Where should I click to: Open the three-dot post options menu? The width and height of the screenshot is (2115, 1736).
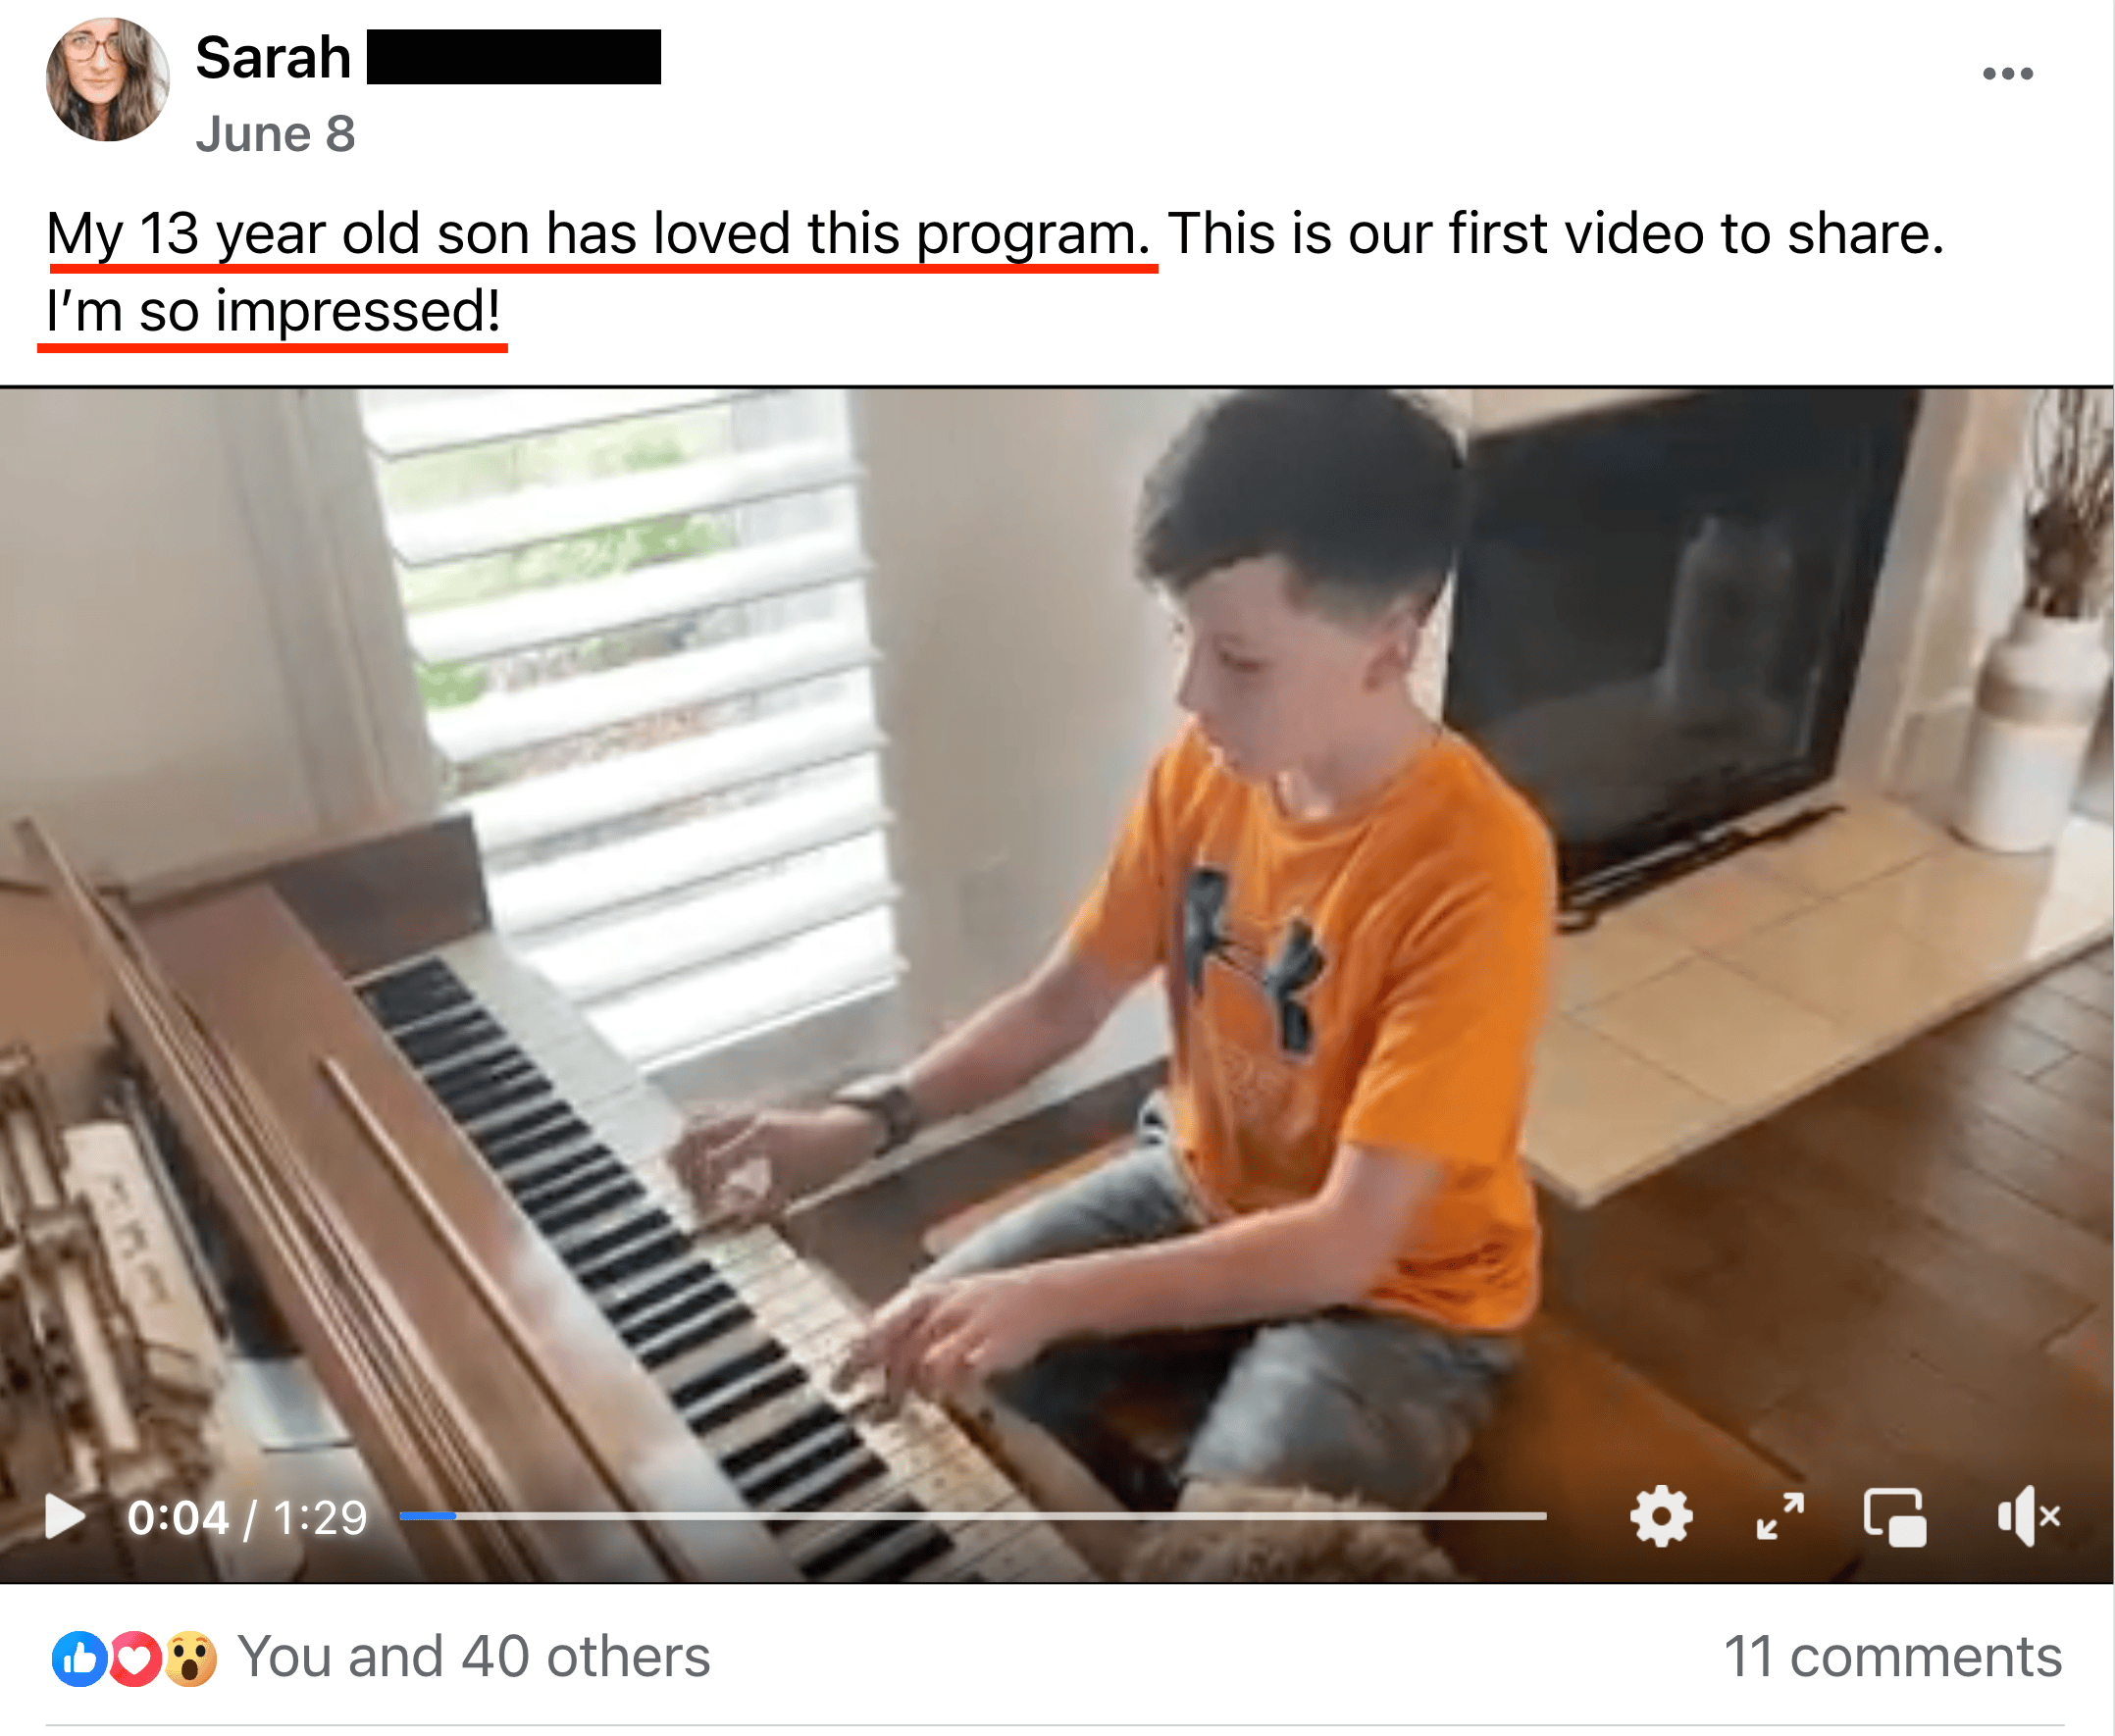point(2007,73)
